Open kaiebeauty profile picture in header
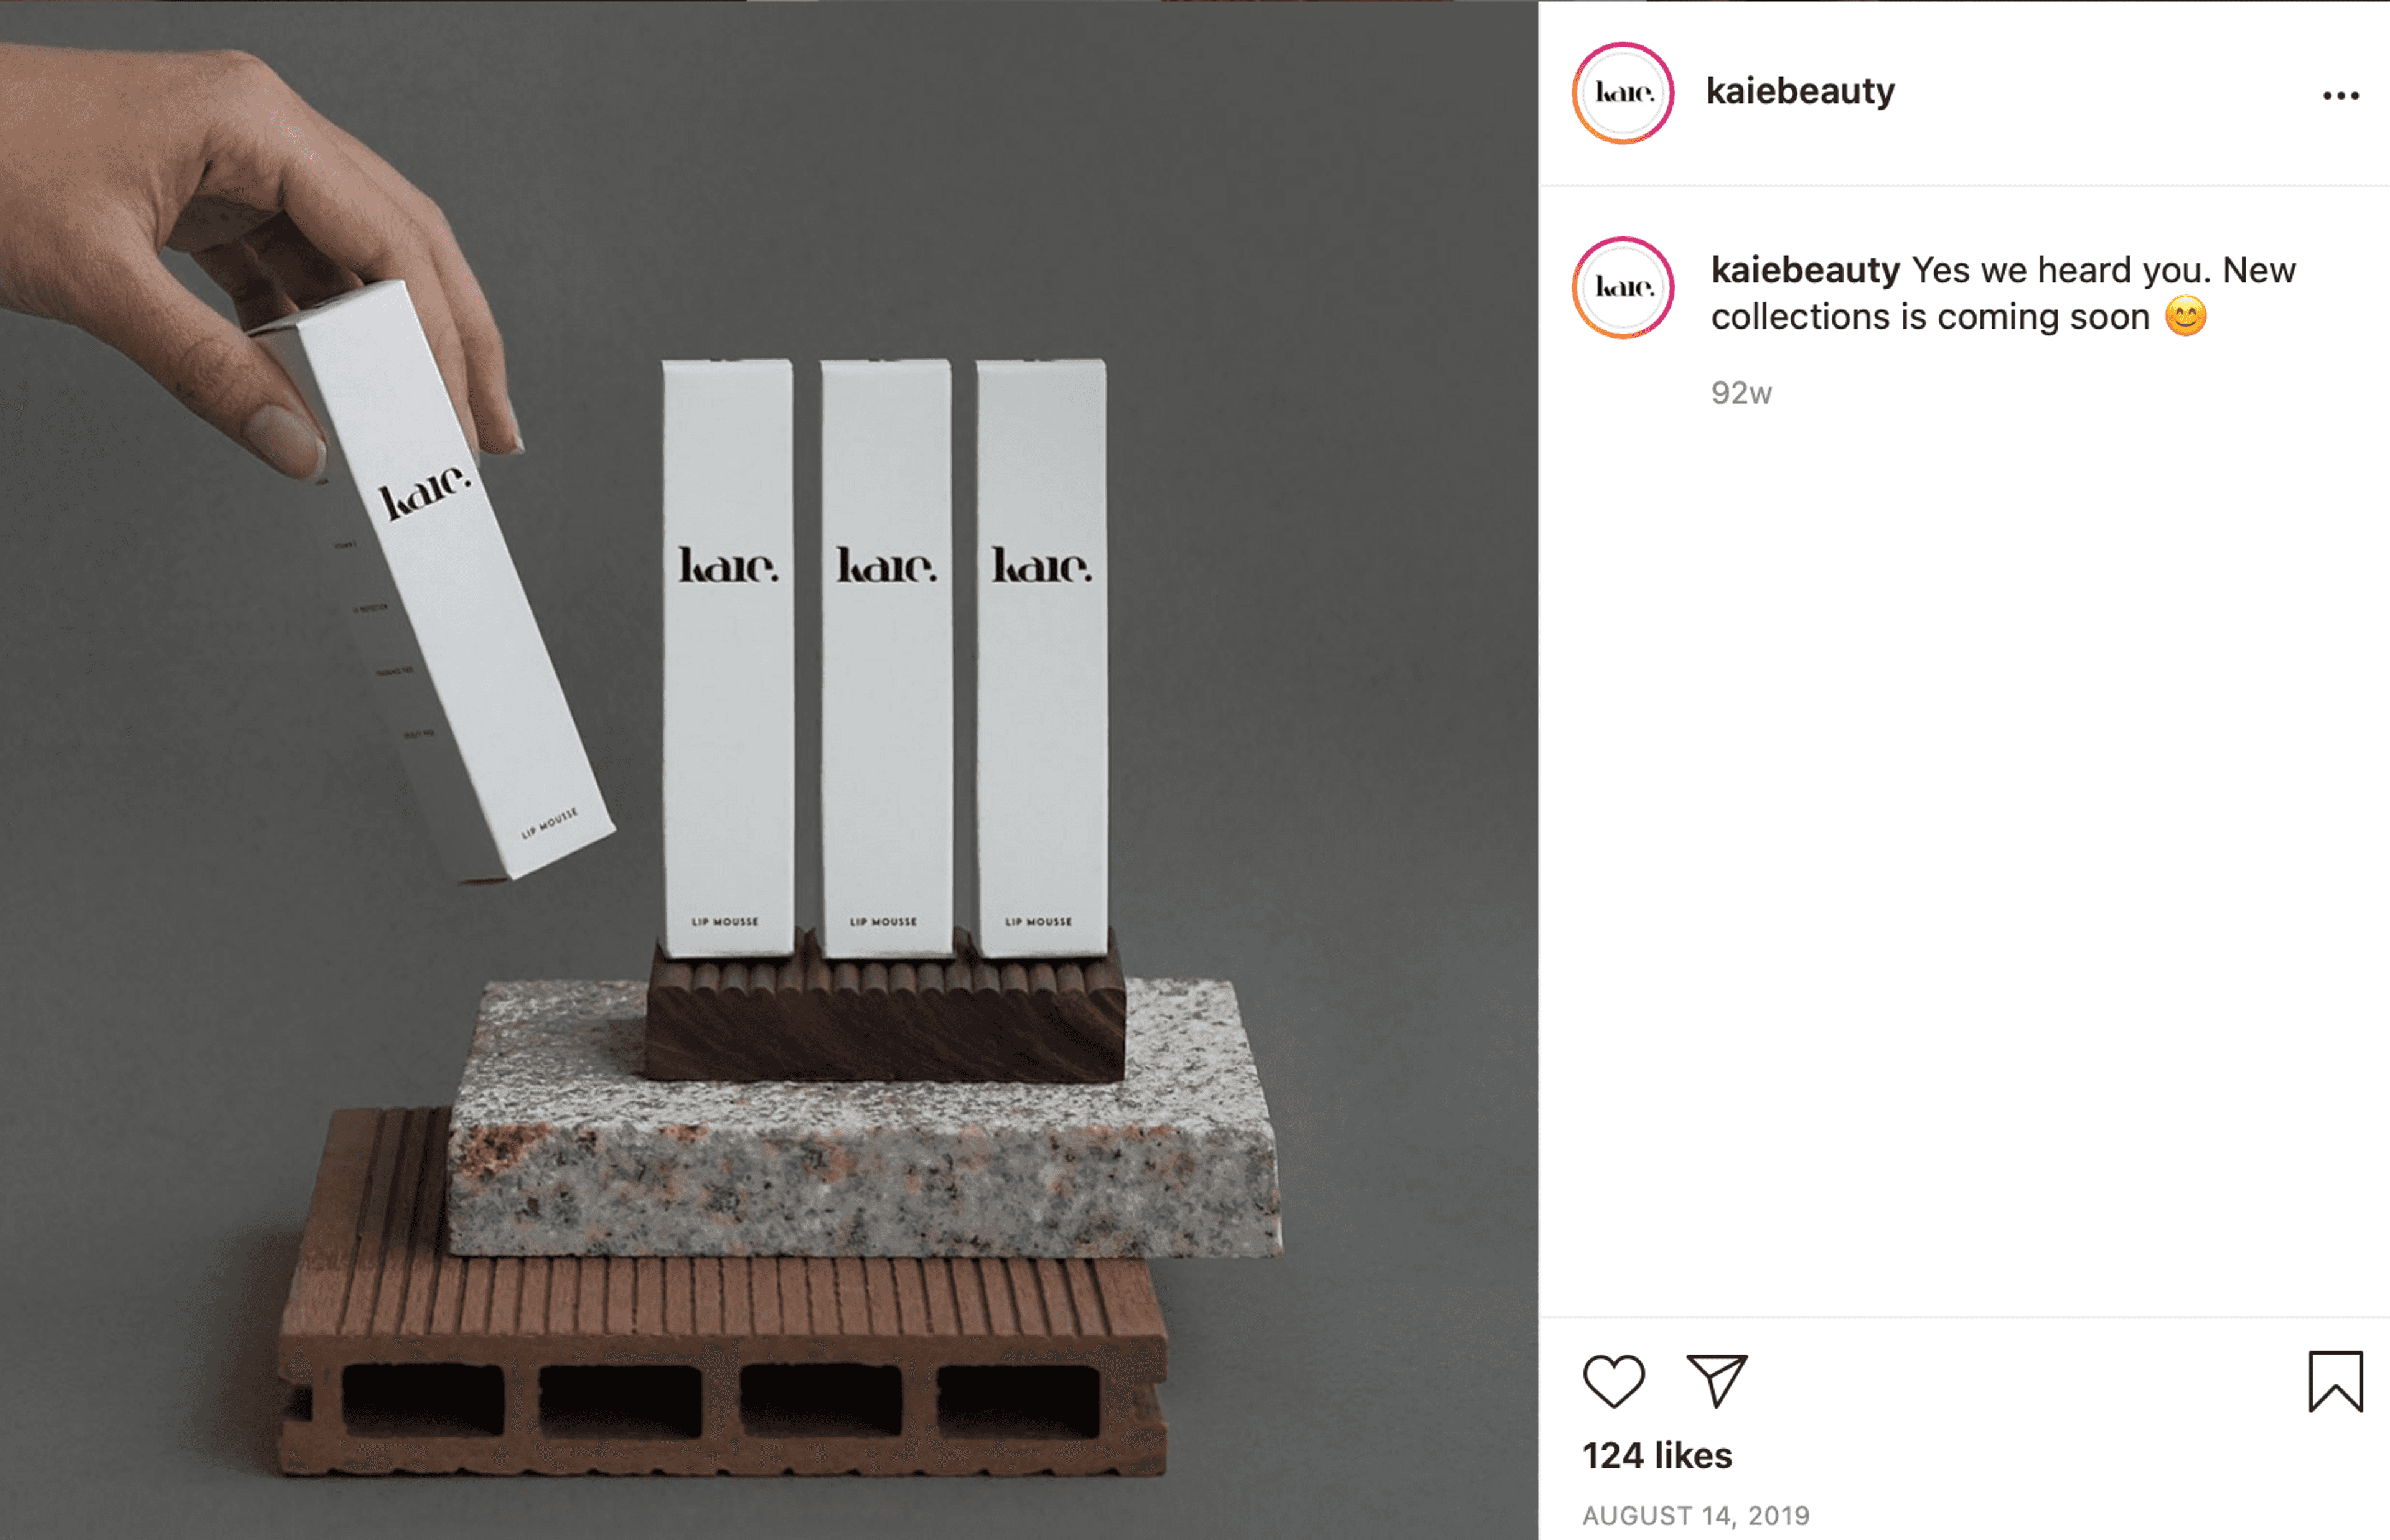The width and height of the screenshot is (2390, 1540). click(1623, 93)
